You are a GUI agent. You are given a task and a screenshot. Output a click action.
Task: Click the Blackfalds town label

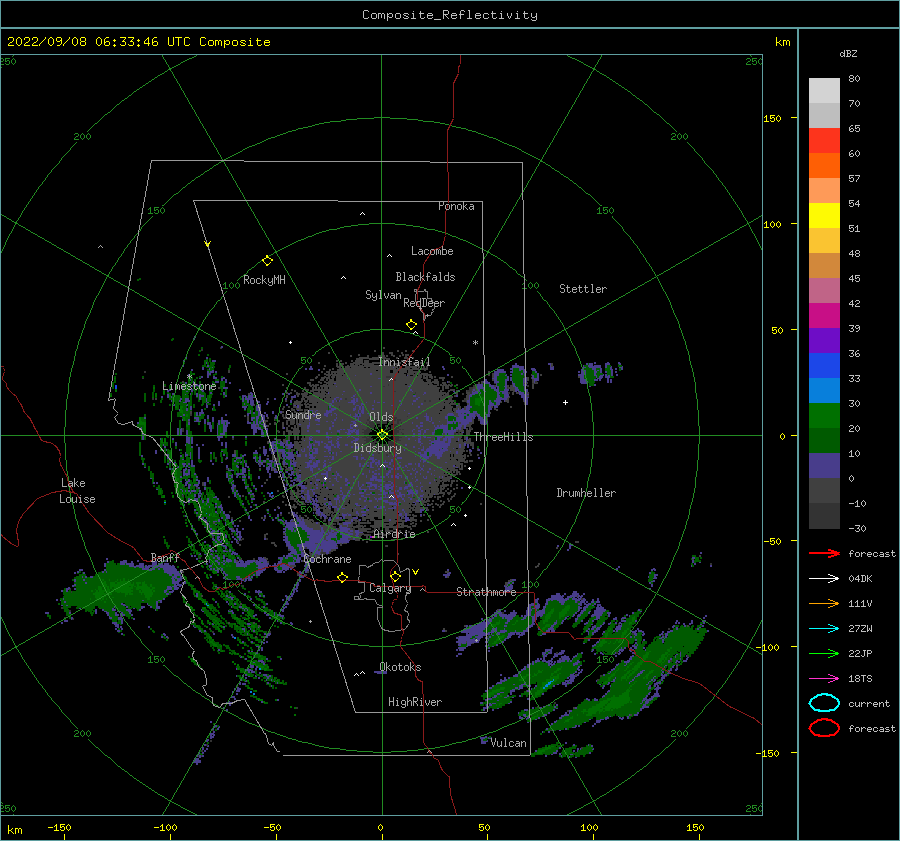(x=425, y=277)
